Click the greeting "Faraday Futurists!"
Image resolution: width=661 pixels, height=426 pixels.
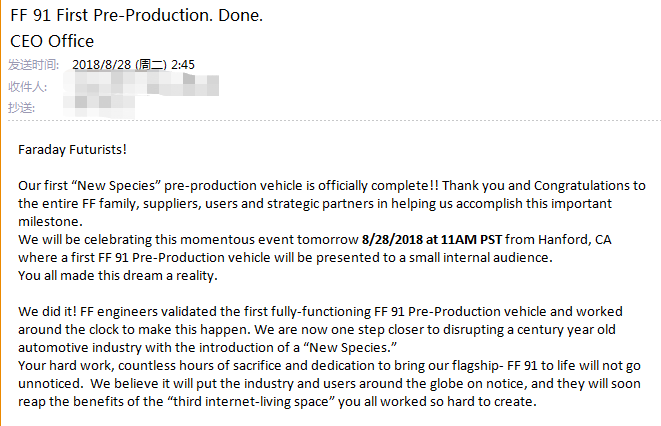pyautogui.click(x=73, y=150)
